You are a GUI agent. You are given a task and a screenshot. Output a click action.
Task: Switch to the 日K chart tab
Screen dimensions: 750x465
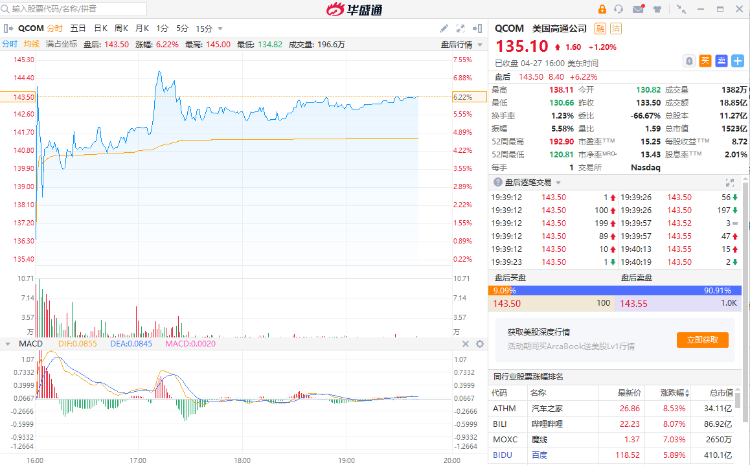click(100, 29)
